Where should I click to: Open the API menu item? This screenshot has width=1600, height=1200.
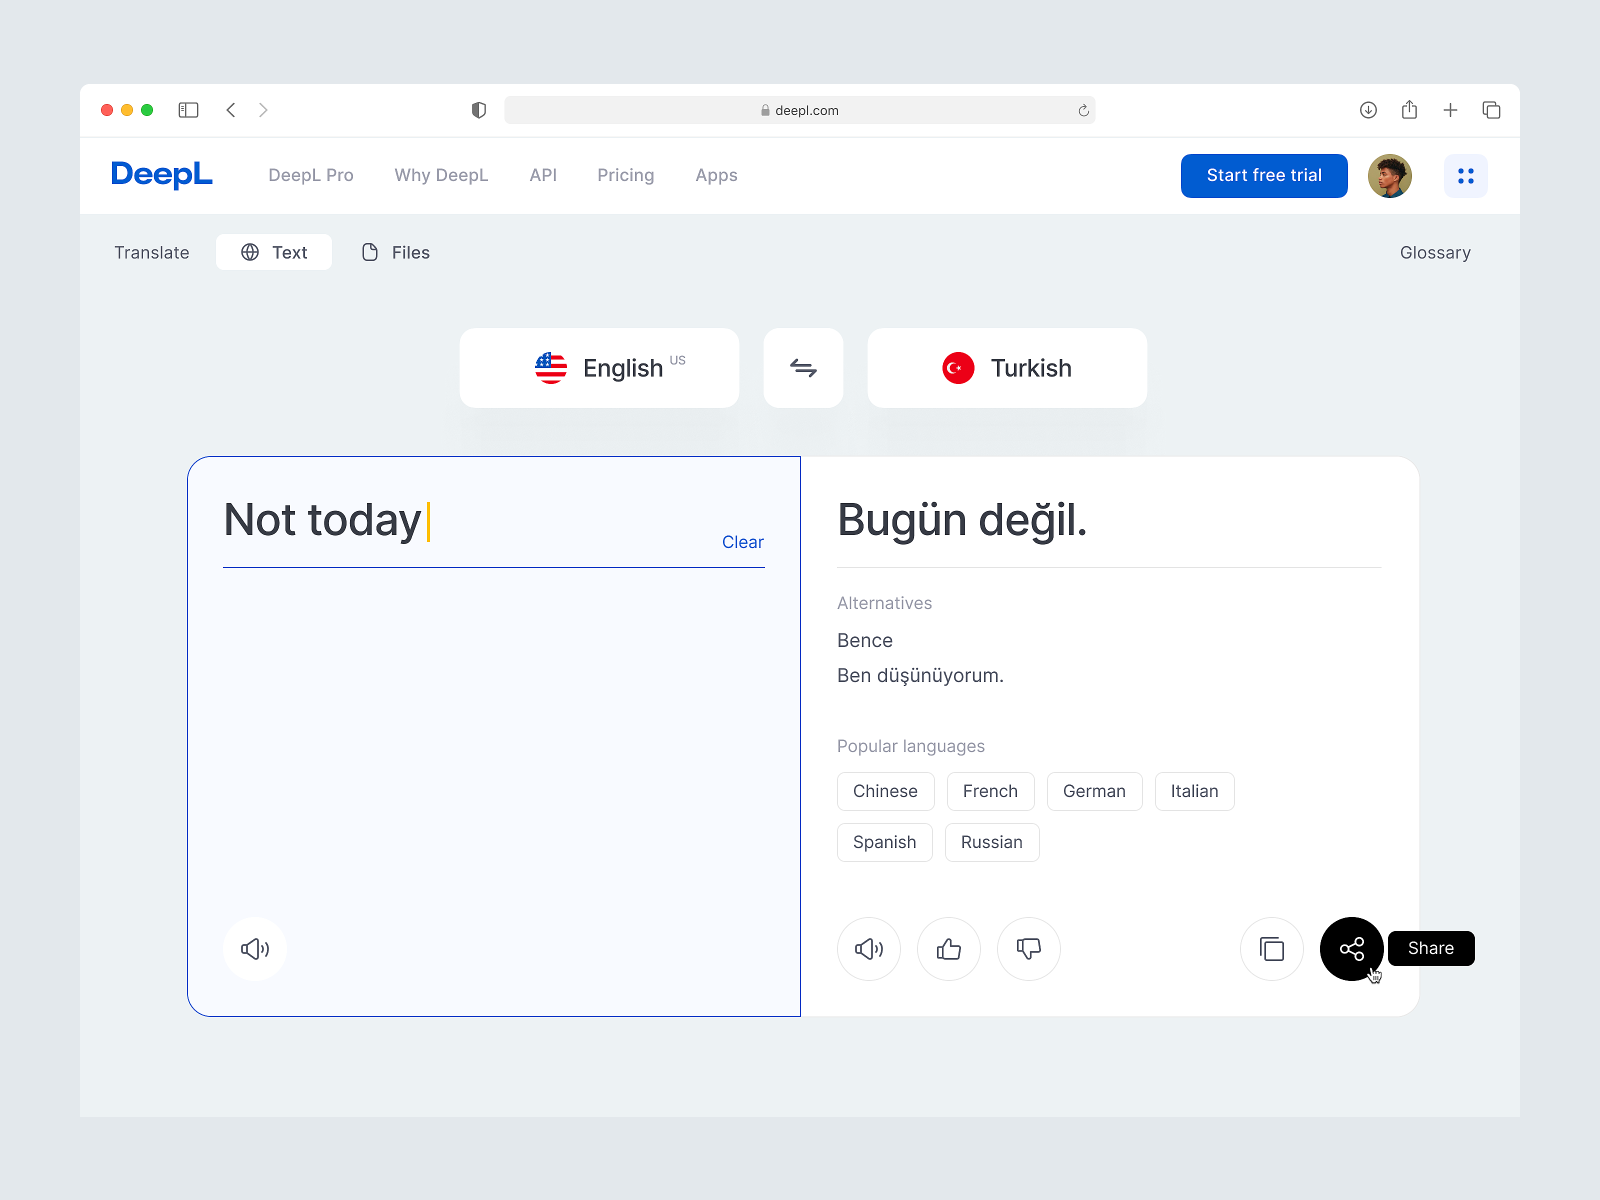543,175
